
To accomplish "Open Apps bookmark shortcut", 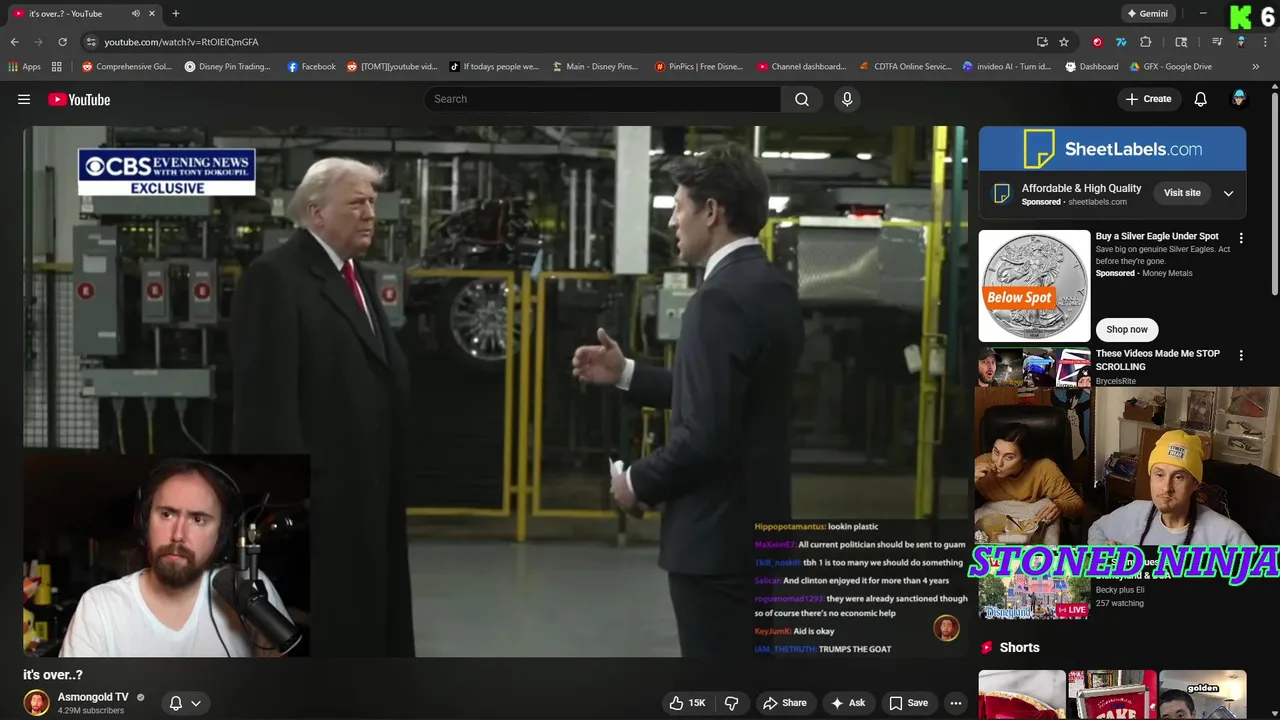I will (x=24, y=67).
